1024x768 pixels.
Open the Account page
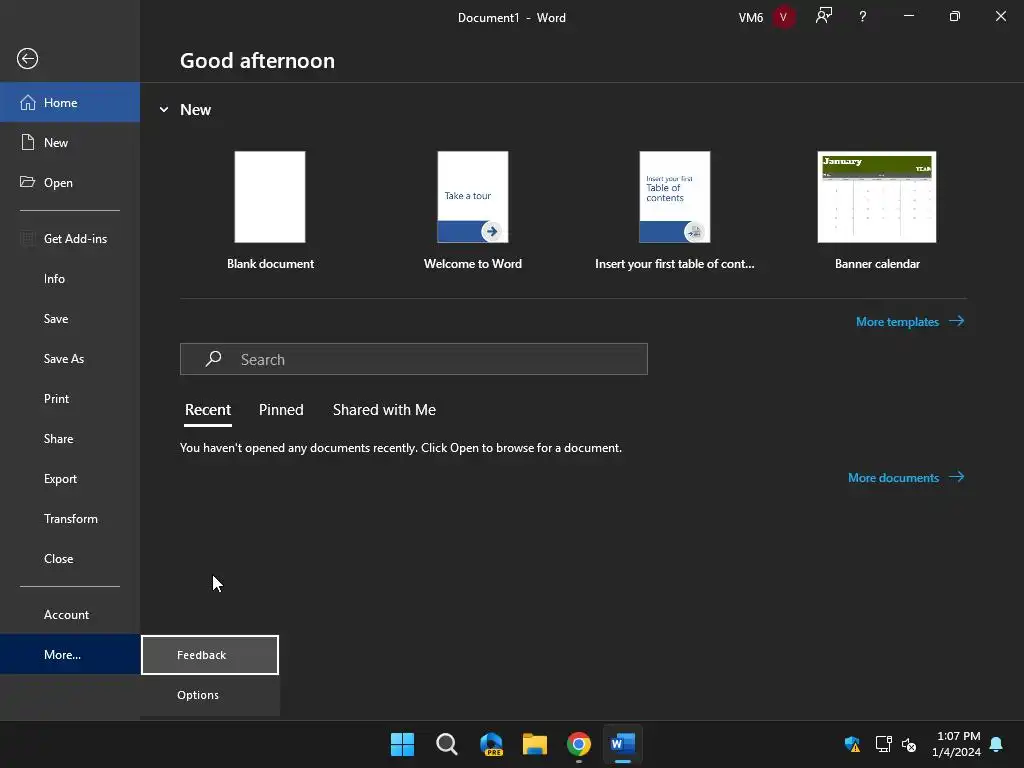click(70, 615)
